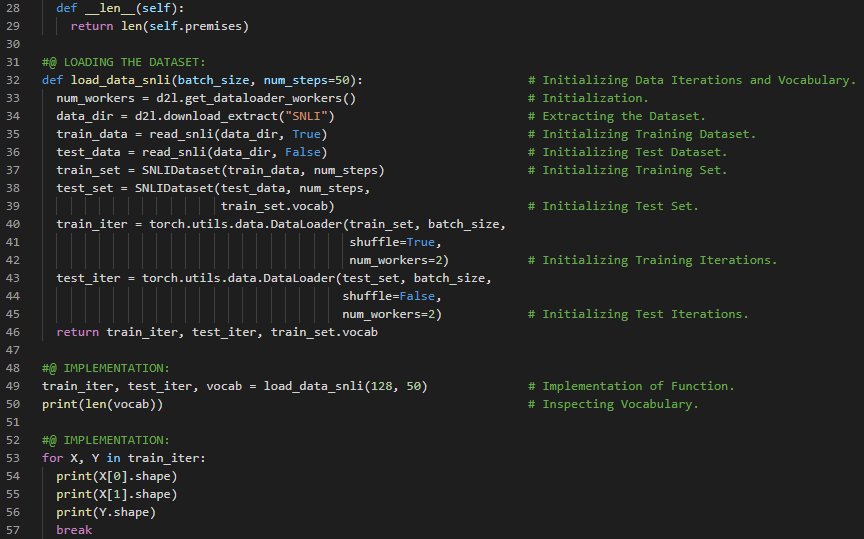Click the 'Extracting the Dataset' comment
This screenshot has width=864, height=539.
[623, 116]
